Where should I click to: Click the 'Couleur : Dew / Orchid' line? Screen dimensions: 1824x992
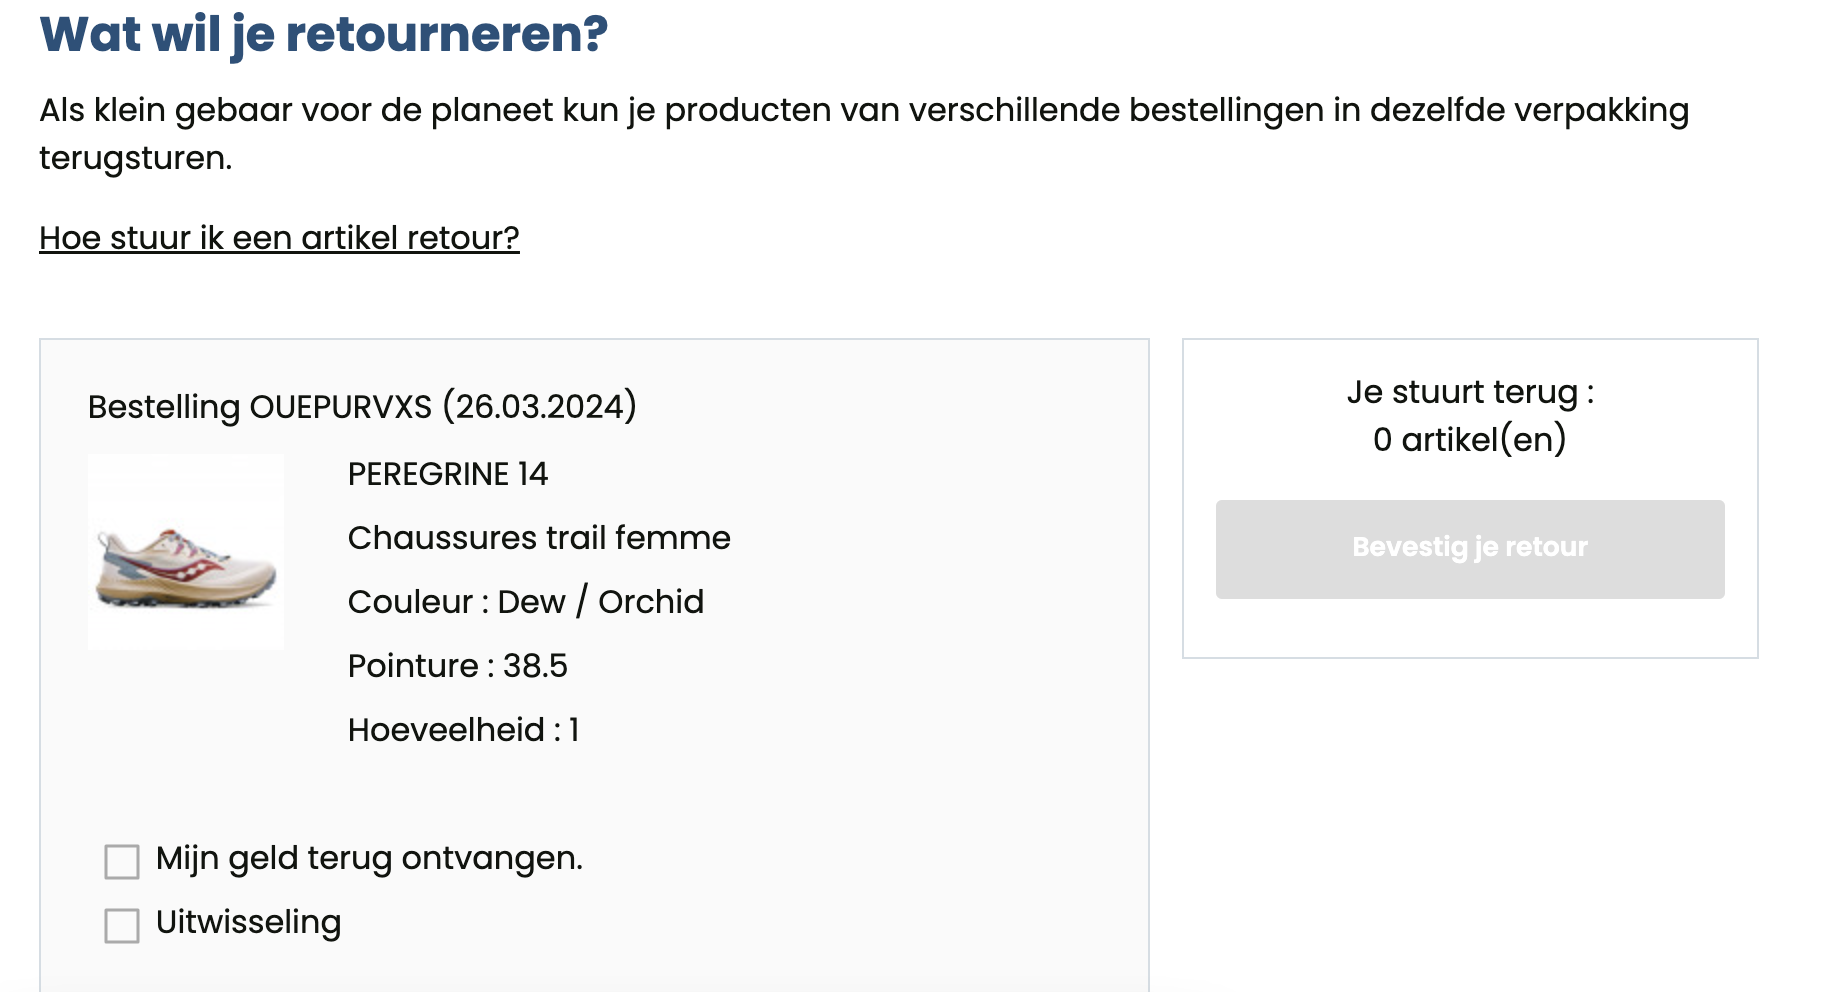tap(526, 602)
